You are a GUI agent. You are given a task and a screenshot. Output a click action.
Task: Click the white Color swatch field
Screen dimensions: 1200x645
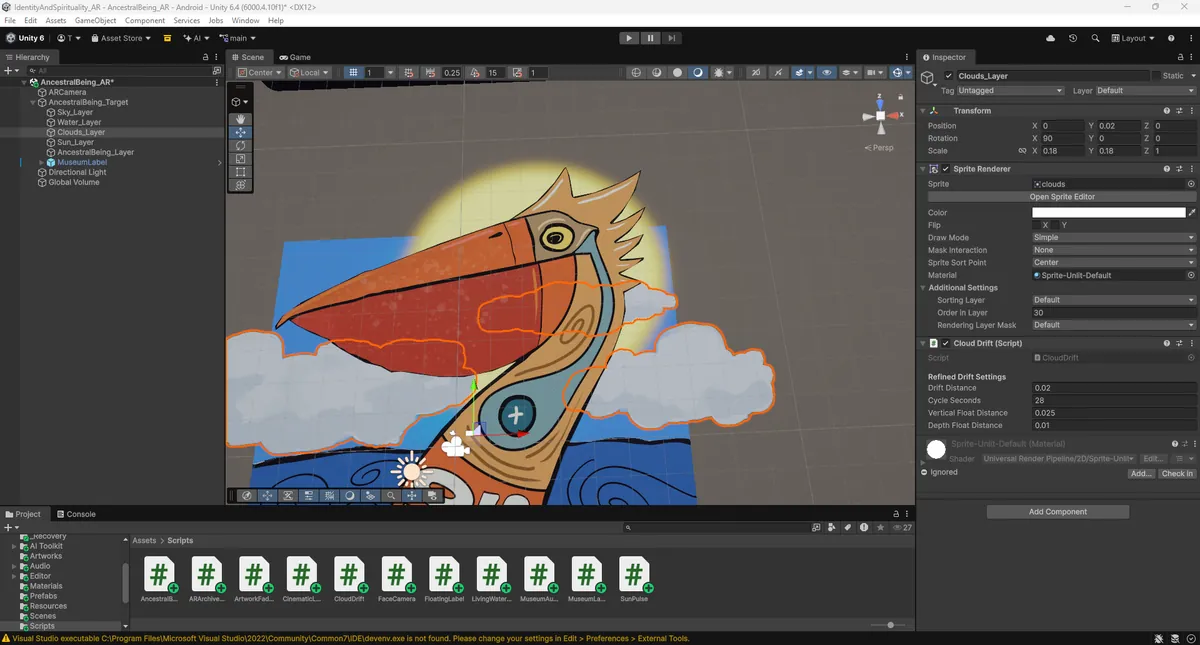1108,213
